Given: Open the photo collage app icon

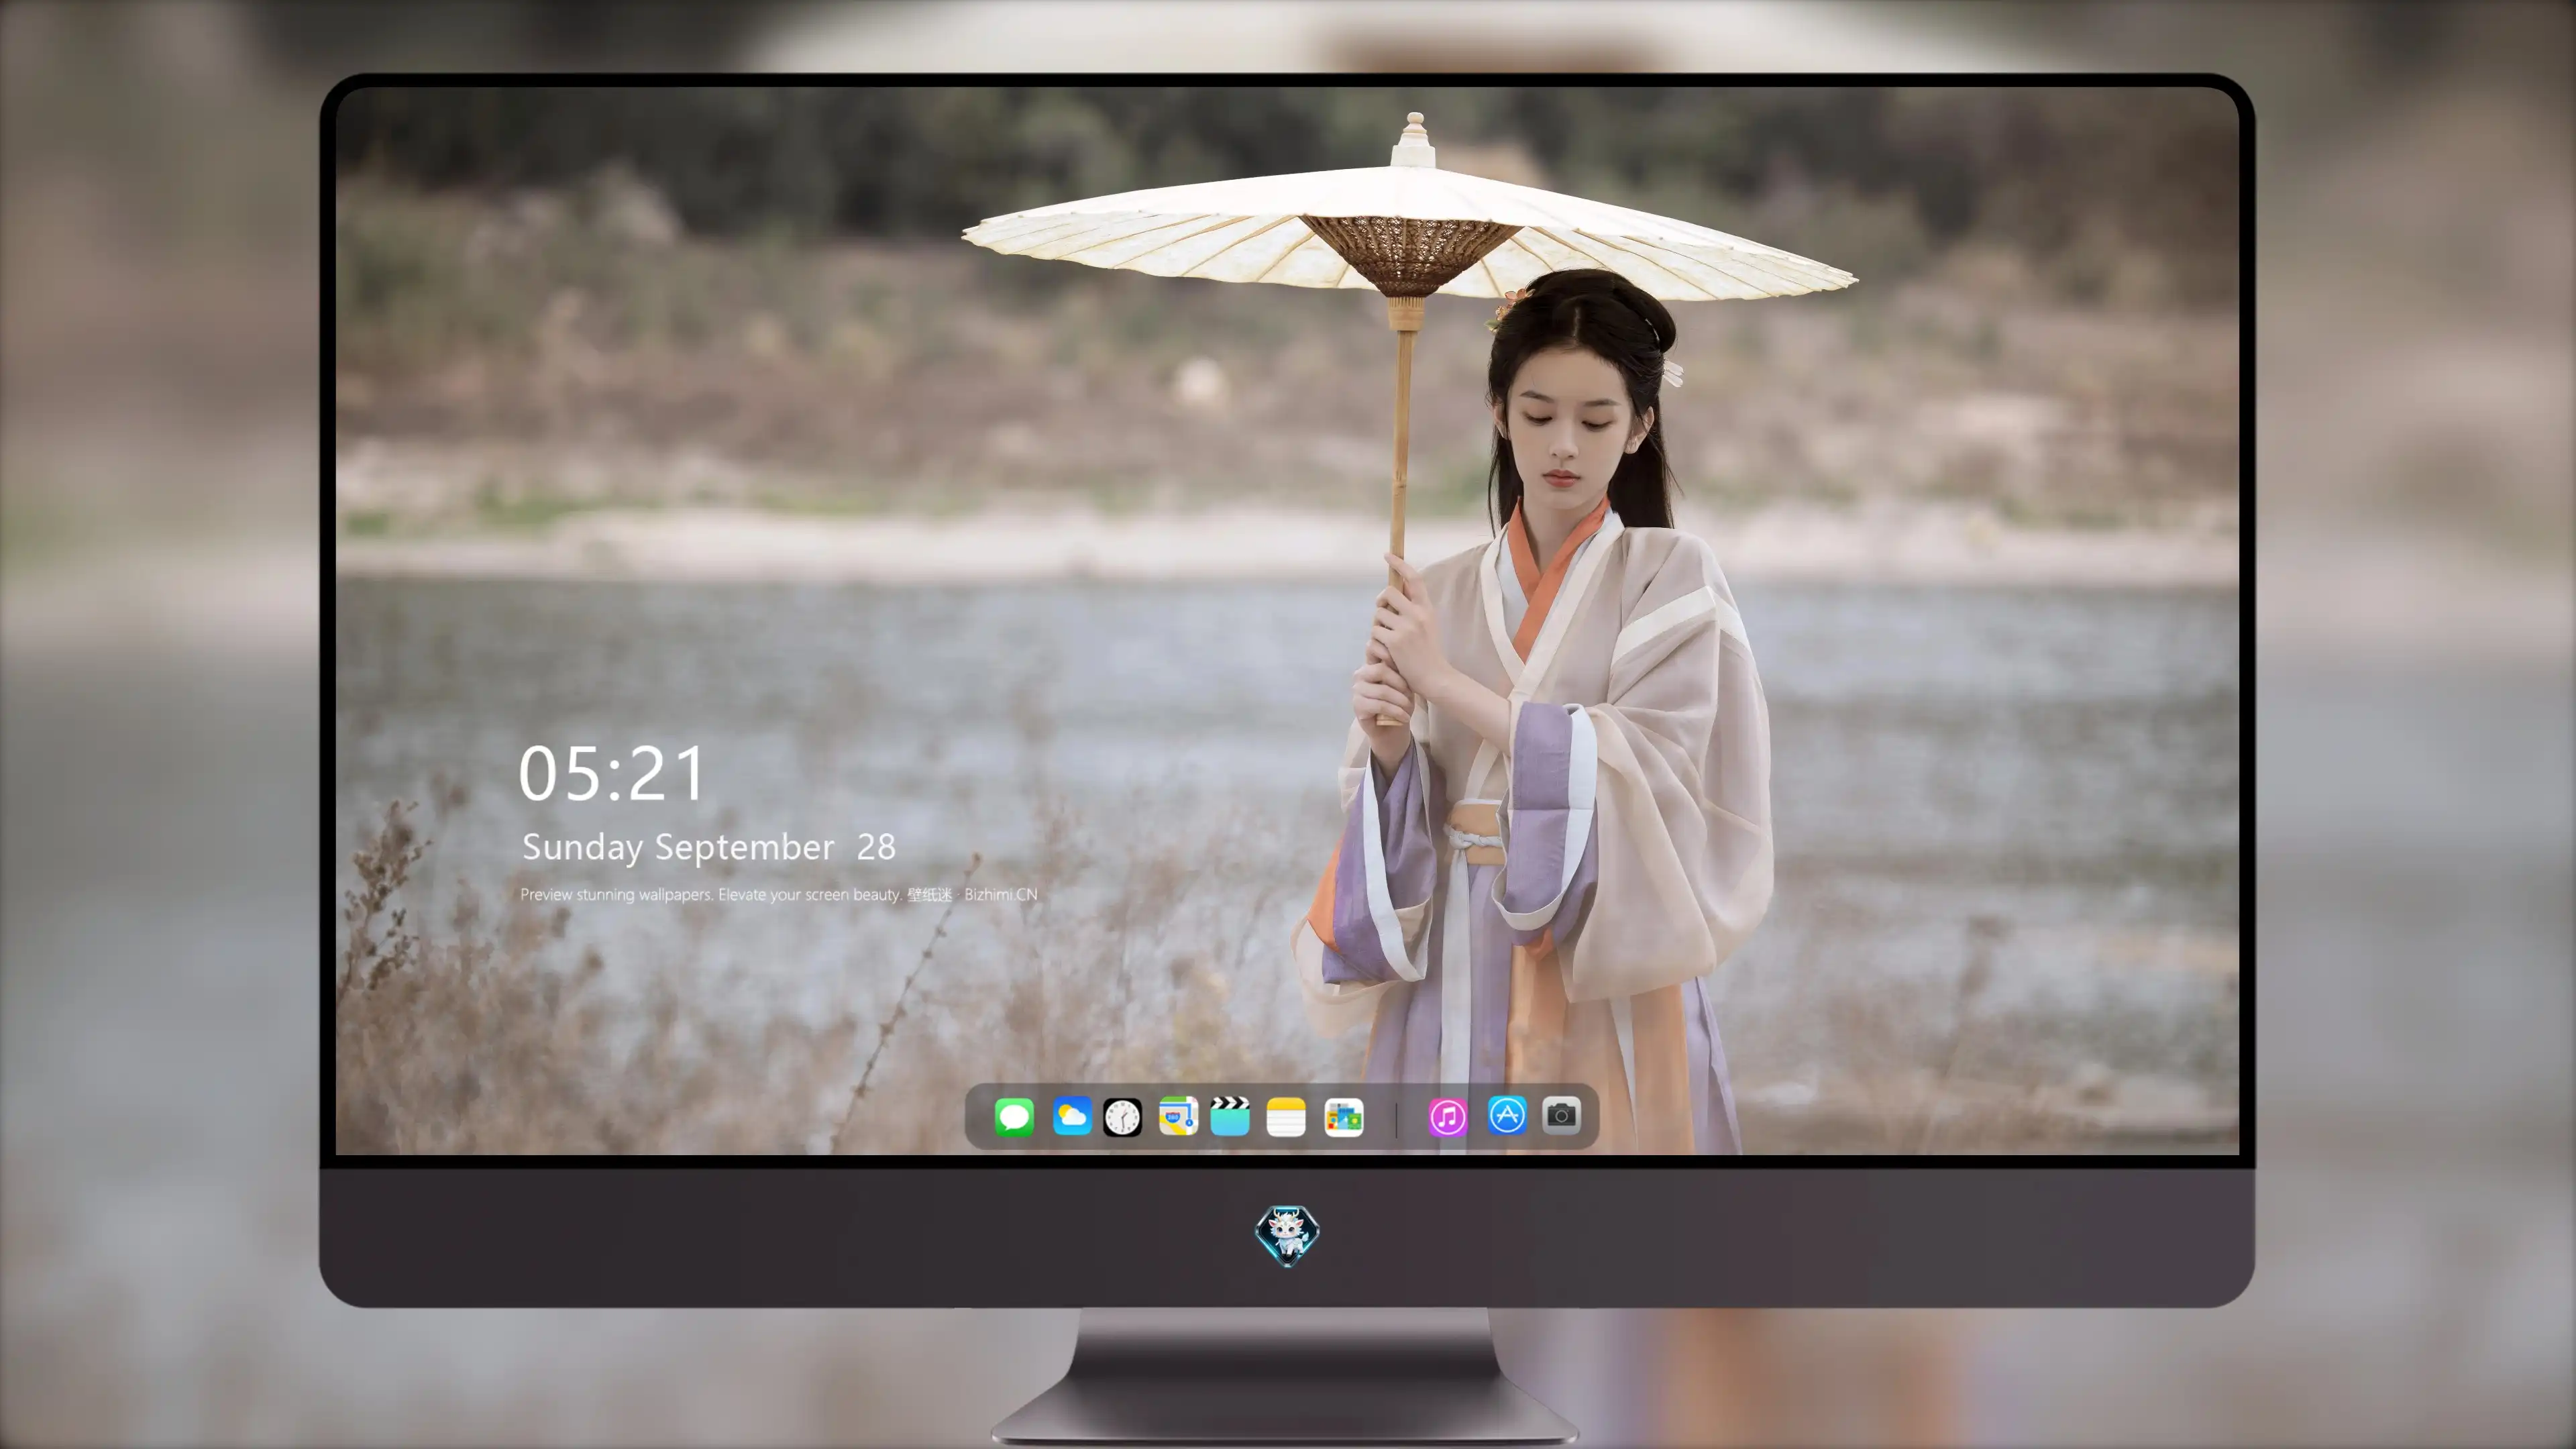Looking at the screenshot, I should point(1344,1117).
